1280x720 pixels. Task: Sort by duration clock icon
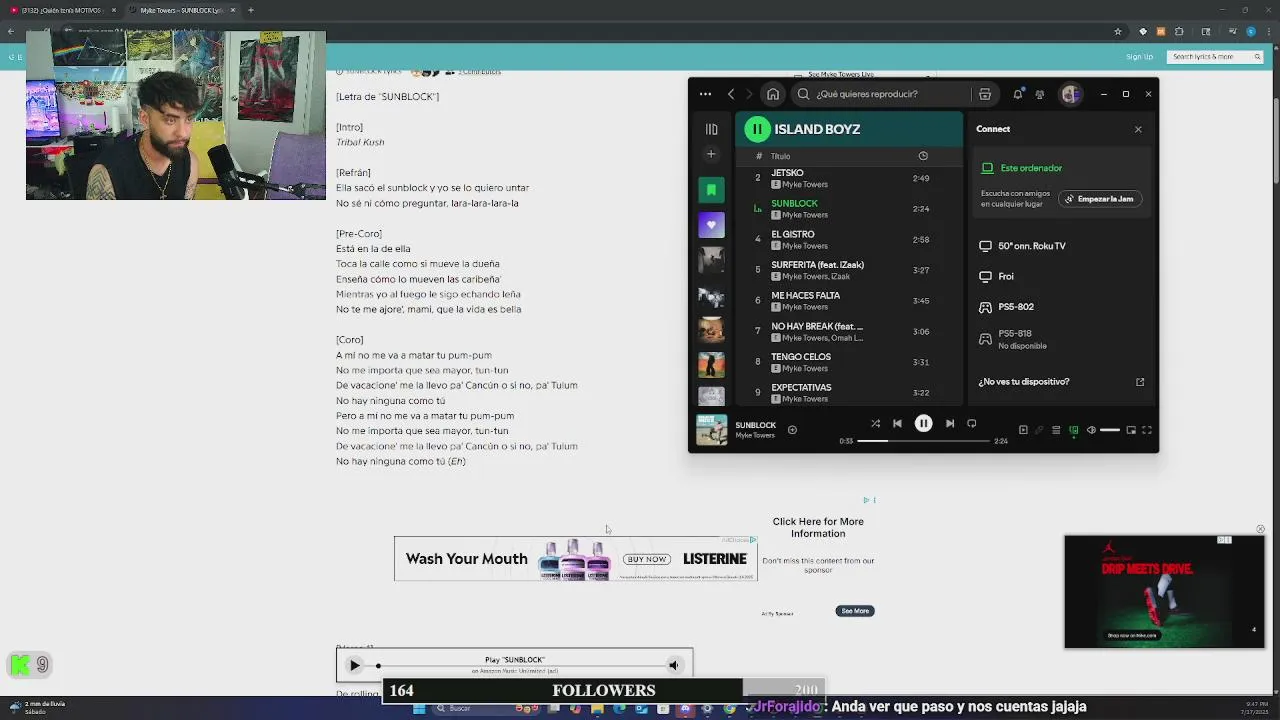click(923, 156)
